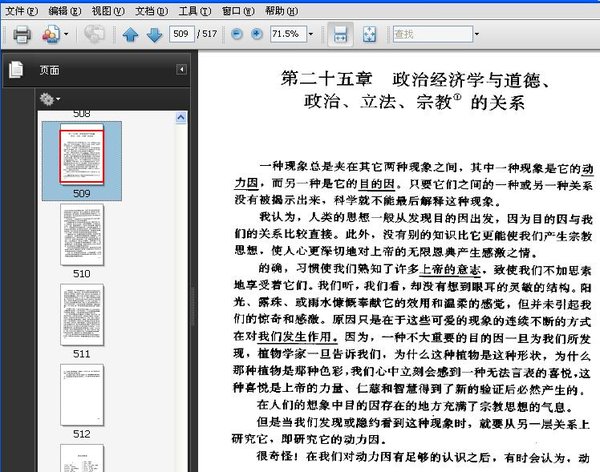Click the zoom out minus button
This screenshot has height=472, width=600.
[x=237, y=35]
